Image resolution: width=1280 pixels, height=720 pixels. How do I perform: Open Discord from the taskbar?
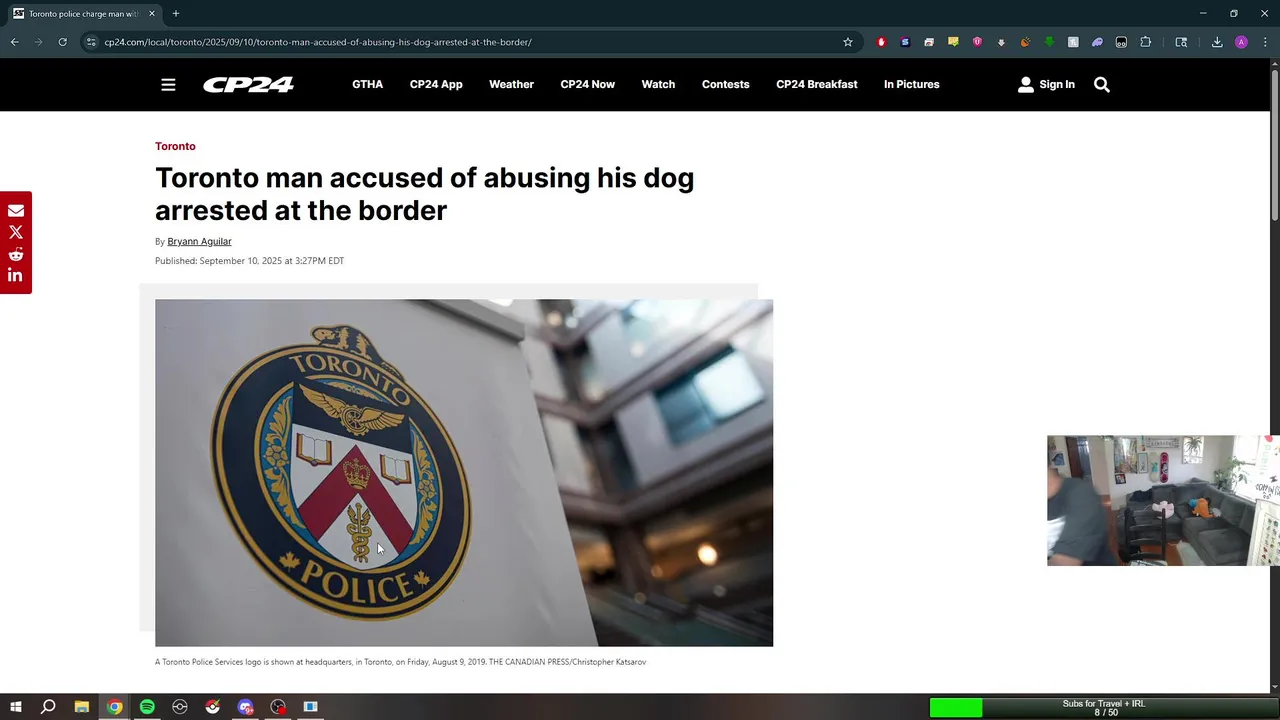(245, 707)
